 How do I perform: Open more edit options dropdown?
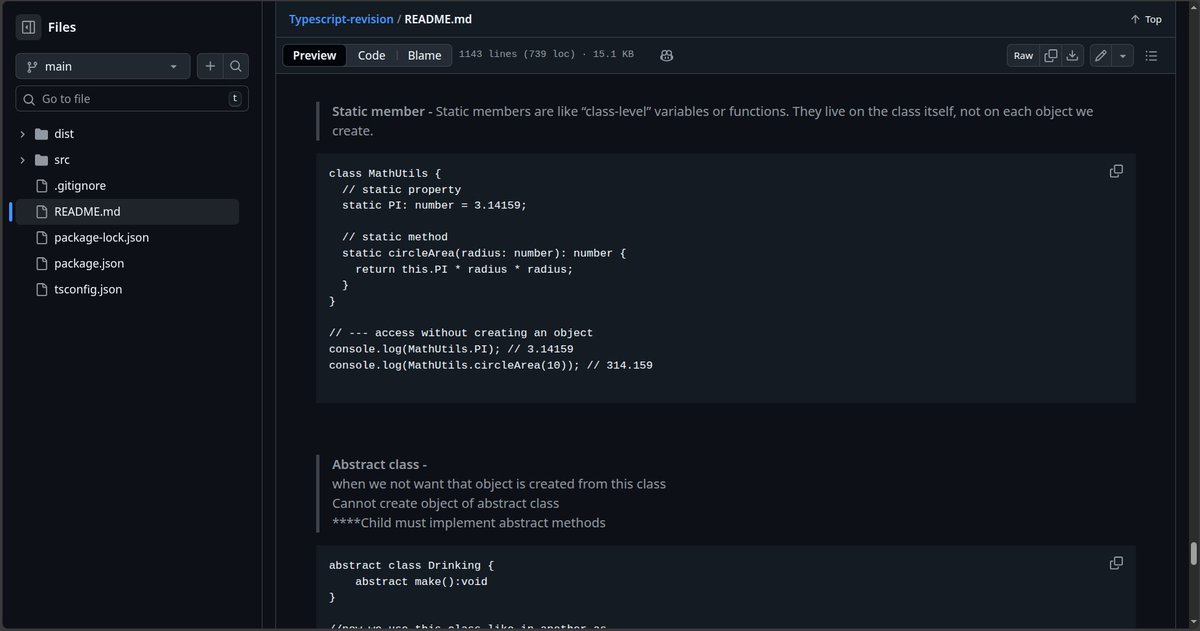1122,56
